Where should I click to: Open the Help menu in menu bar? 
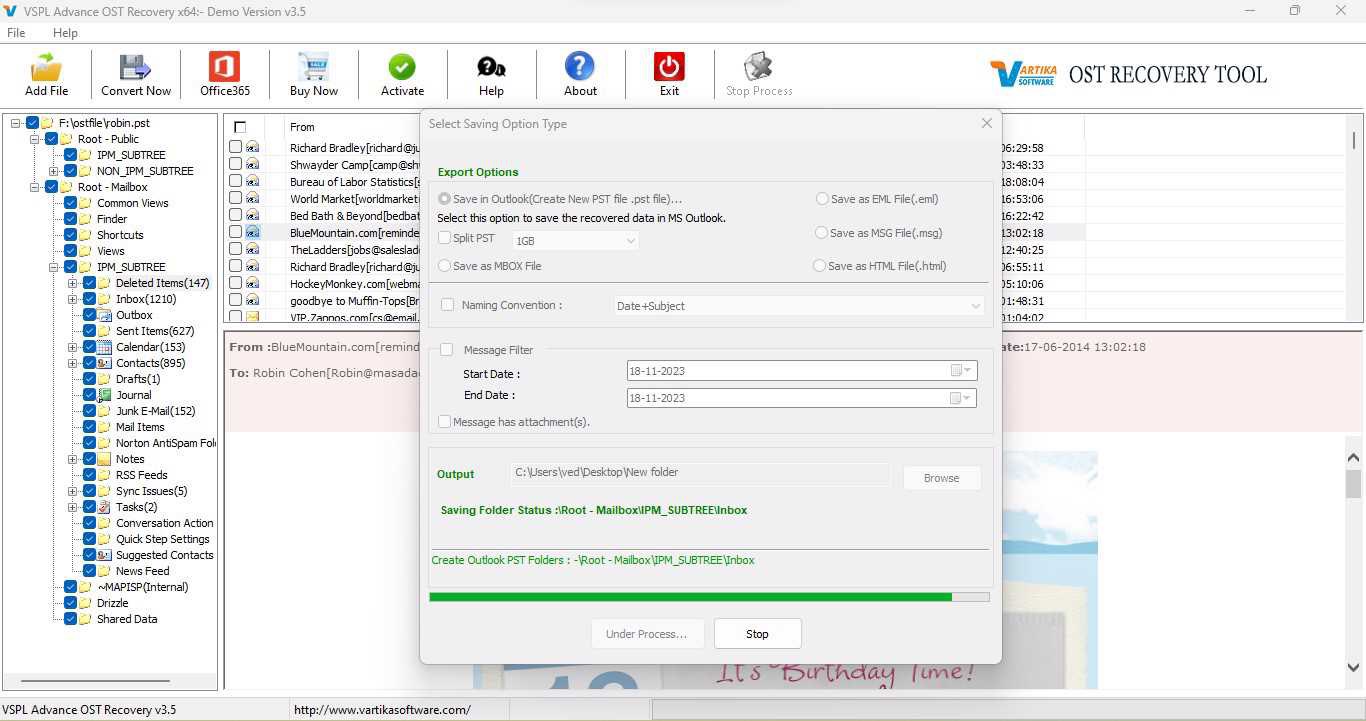(65, 33)
